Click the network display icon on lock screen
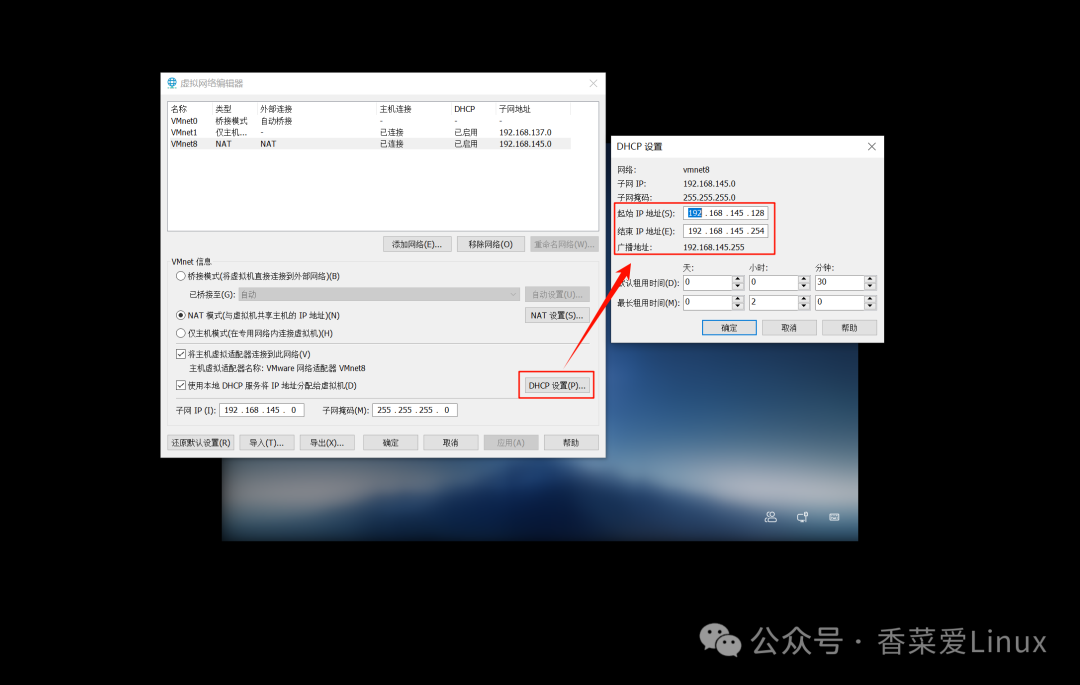This screenshot has width=1080, height=685. coord(802,517)
